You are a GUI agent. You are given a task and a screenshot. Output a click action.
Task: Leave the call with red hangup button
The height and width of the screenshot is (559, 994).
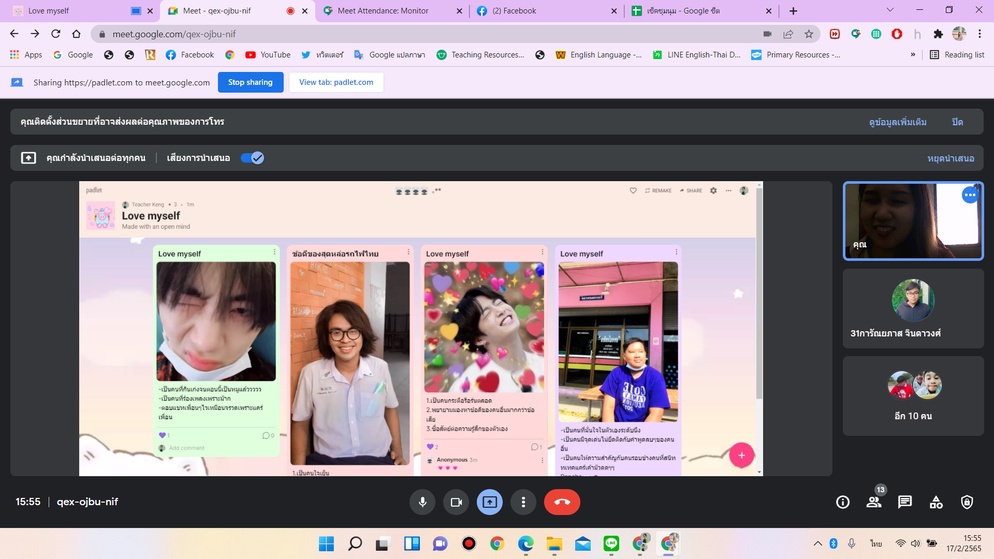click(562, 502)
